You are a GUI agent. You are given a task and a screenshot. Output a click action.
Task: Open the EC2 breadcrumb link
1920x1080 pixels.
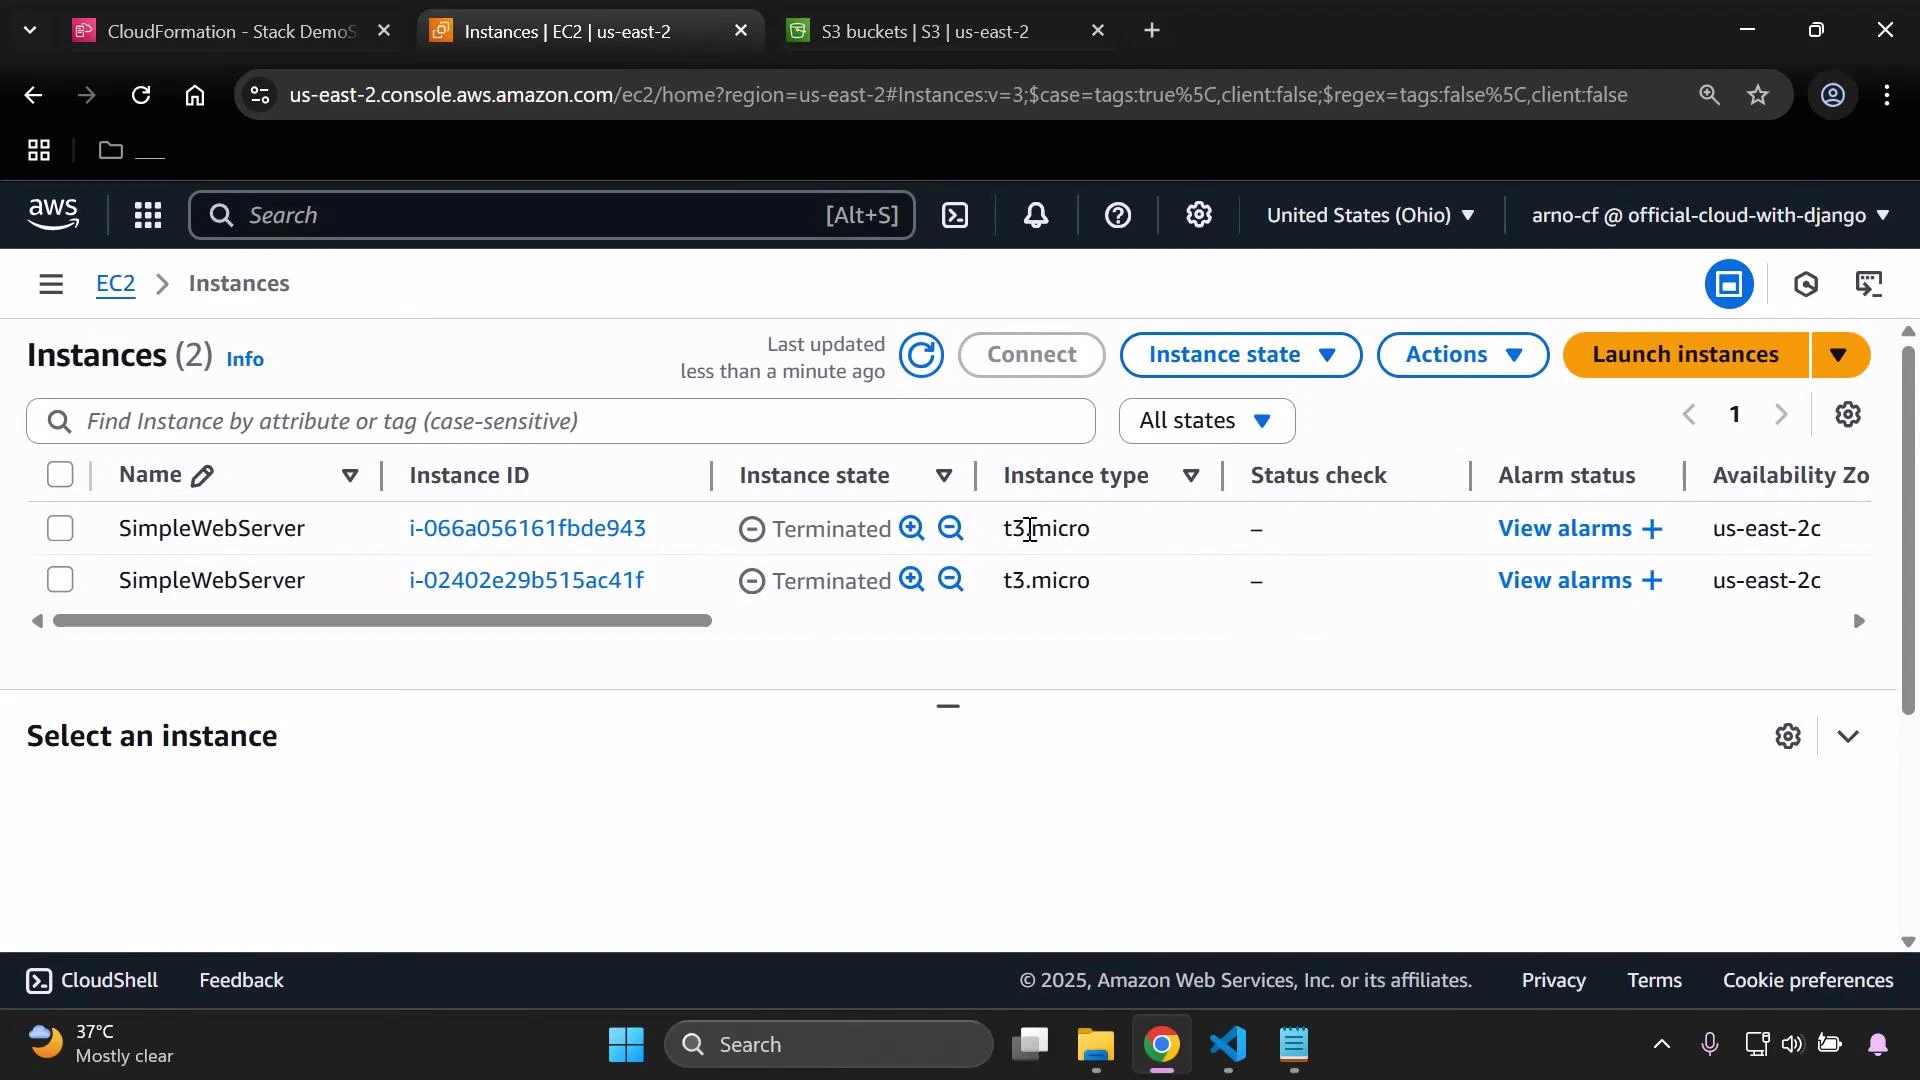click(115, 283)
